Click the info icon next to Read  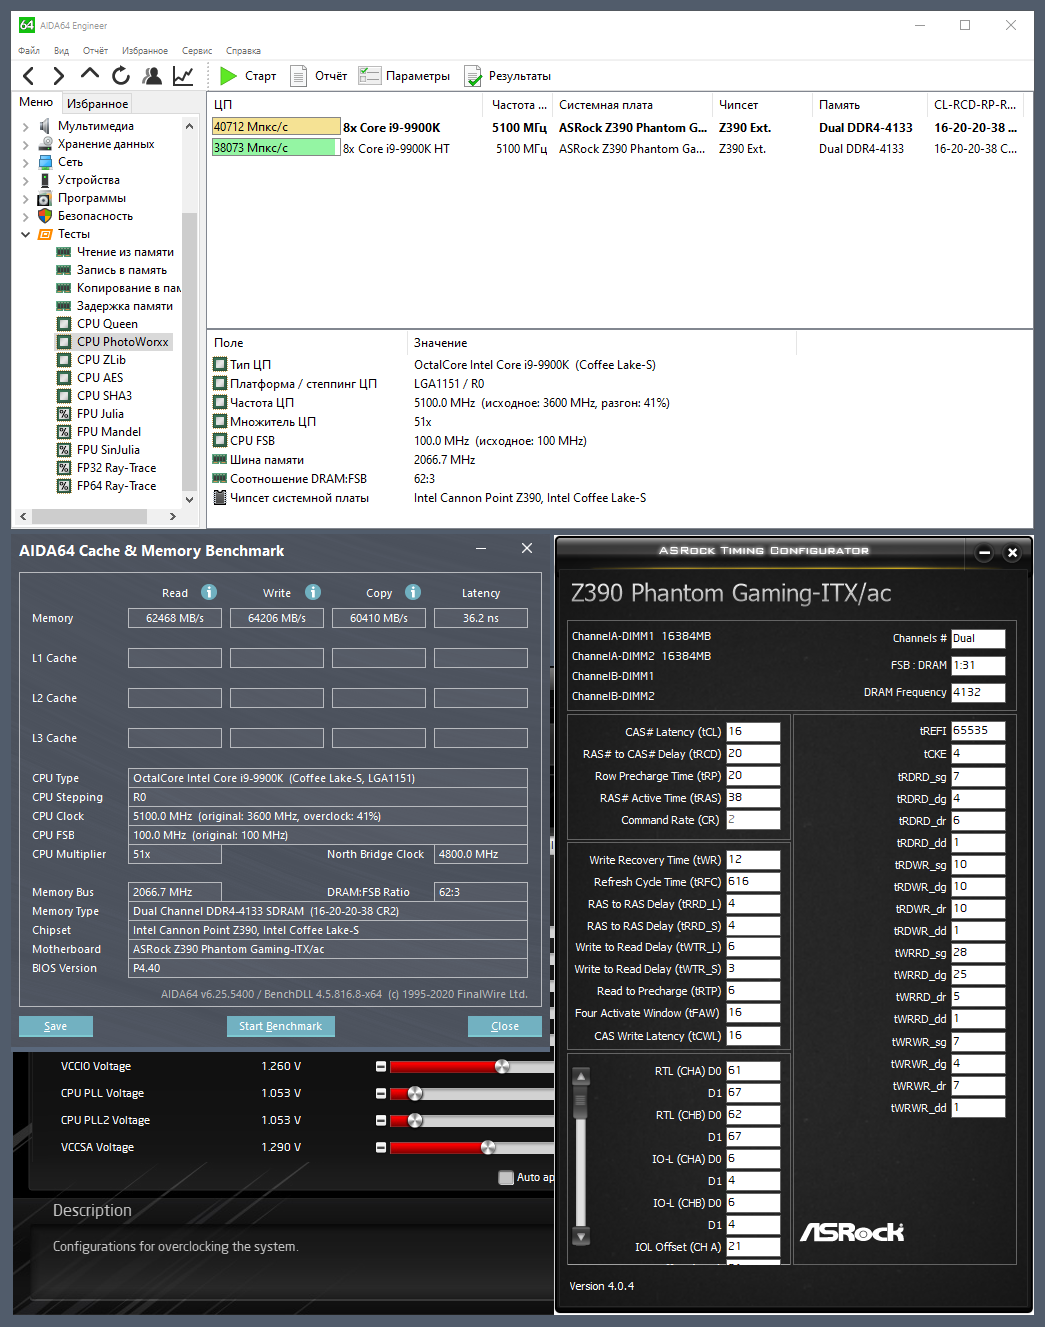pos(209,592)
